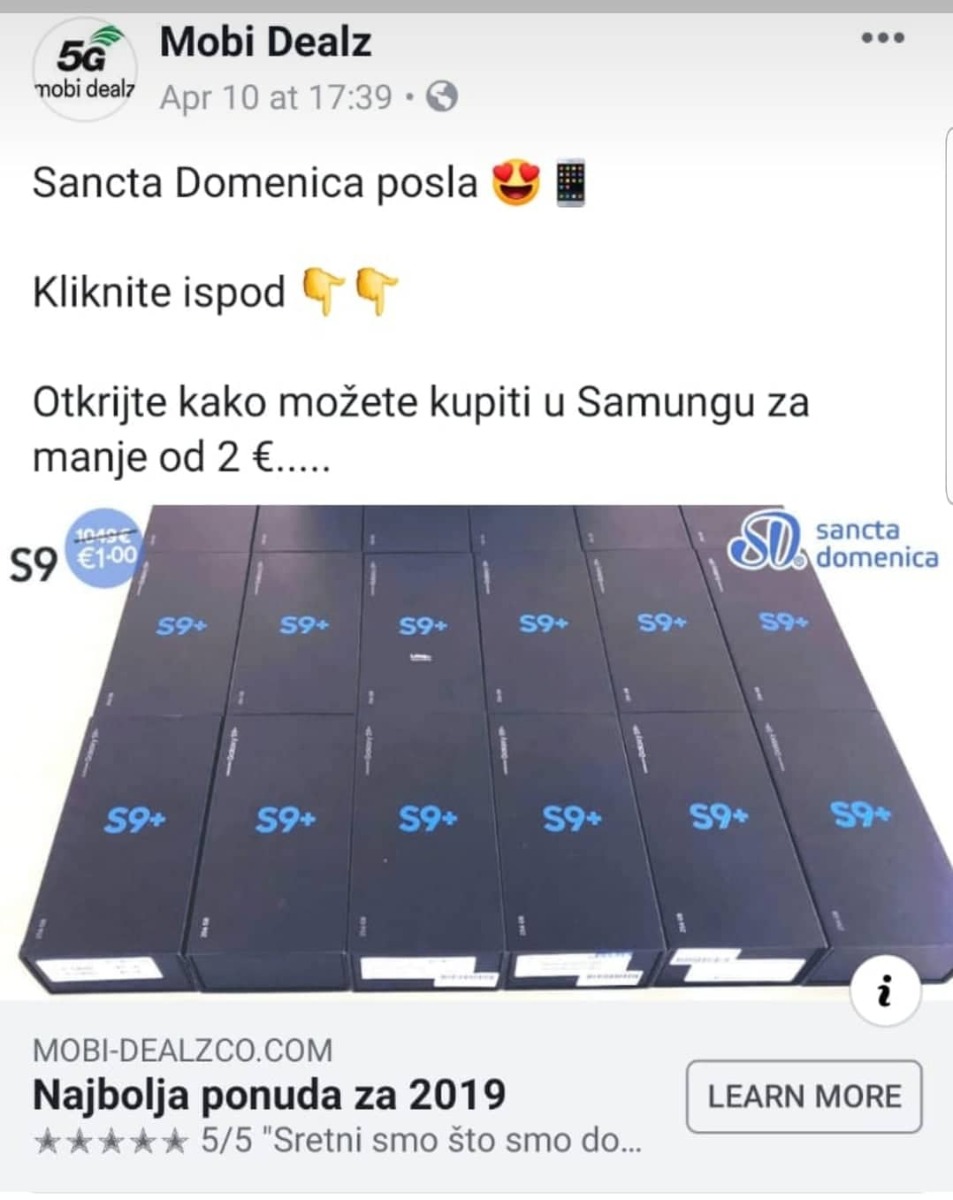953x1200 pixels.
Task: Click the Mobi Dealz 5G profile picture
Action: coord(85,68)
